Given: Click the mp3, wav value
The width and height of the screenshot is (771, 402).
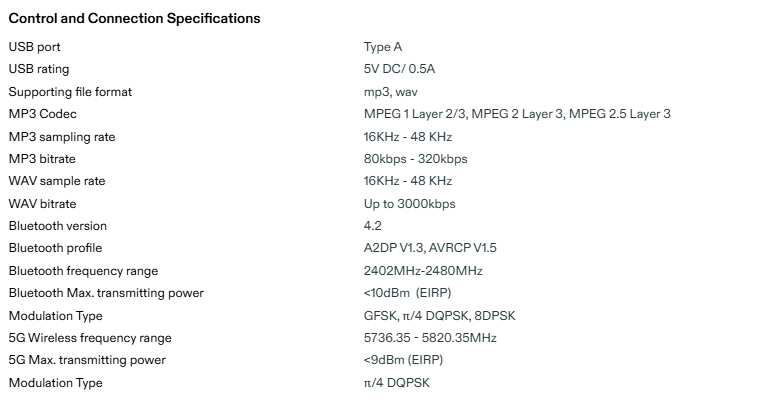Looking at the screenshot, I should (x=391, y=92).
